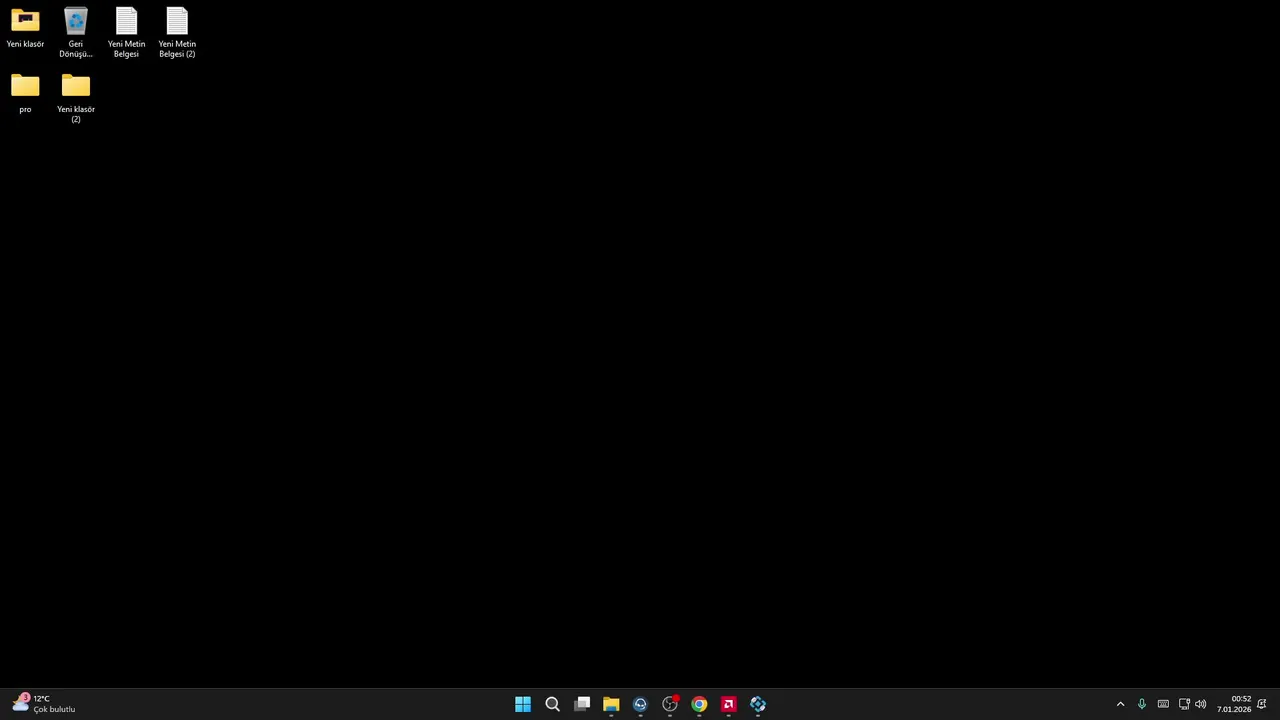This screenshot has width=1280, height=720.
Task: Expand the hidden system tray icons
Action: point(1120,704)
